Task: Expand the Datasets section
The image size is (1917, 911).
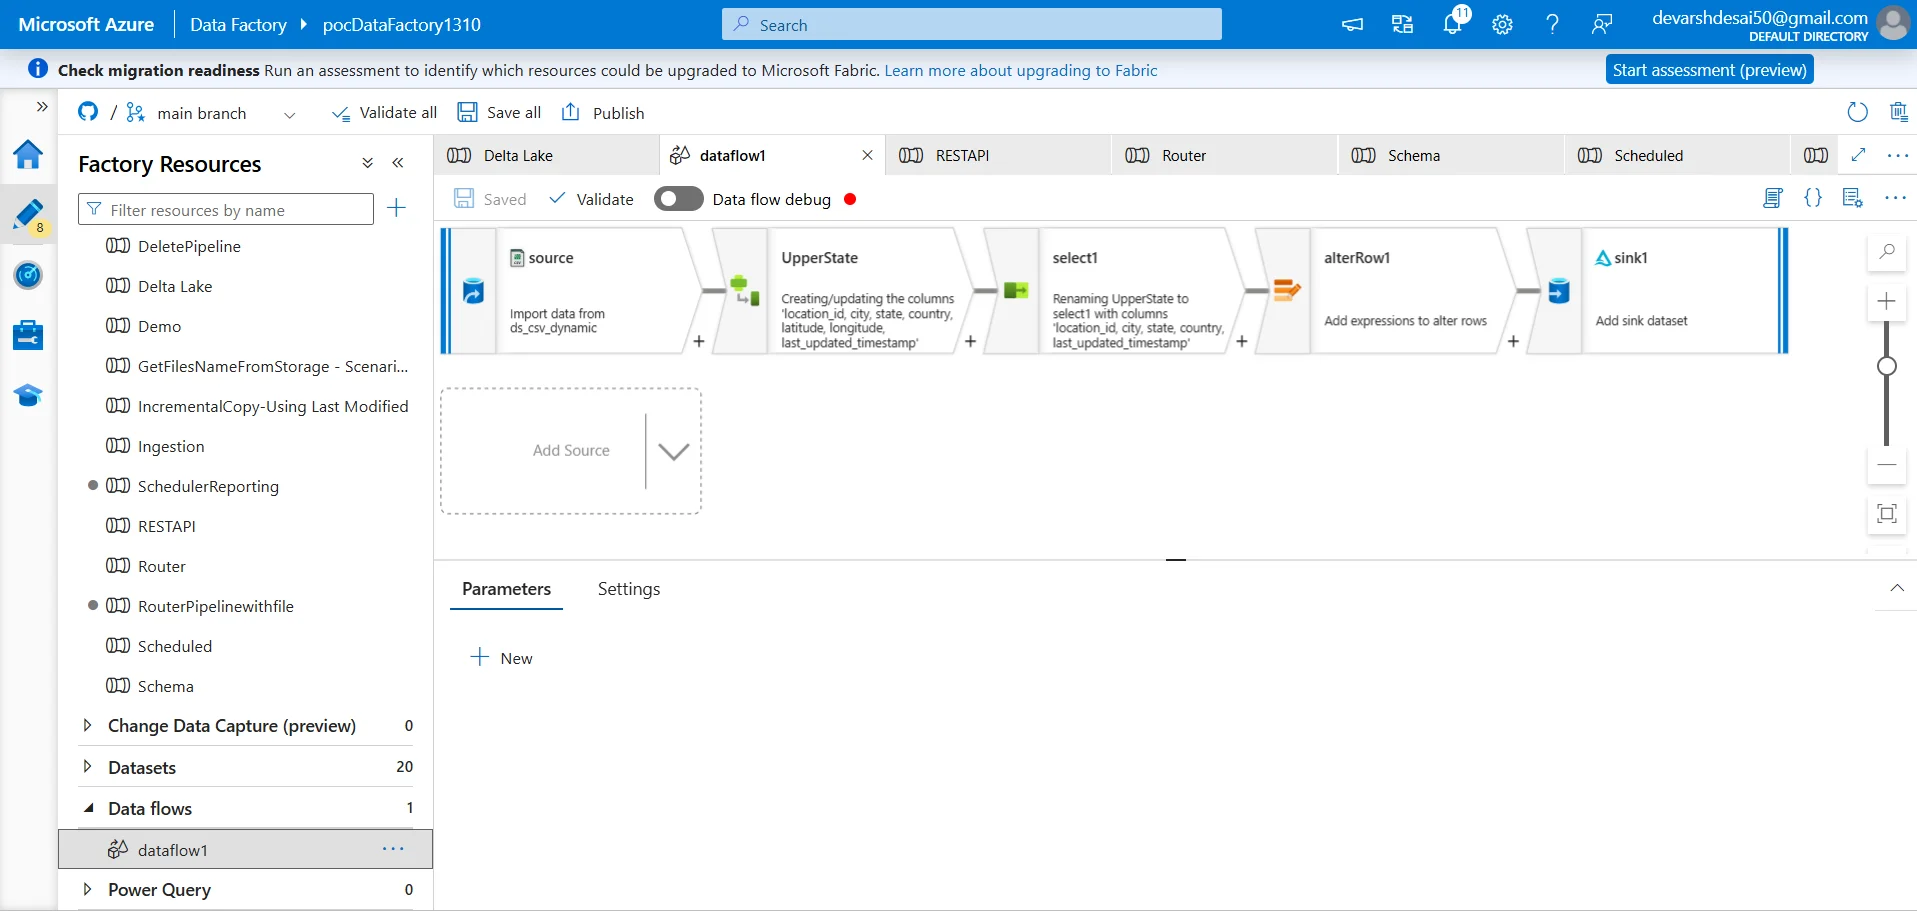Action: (x=88, y=767)
